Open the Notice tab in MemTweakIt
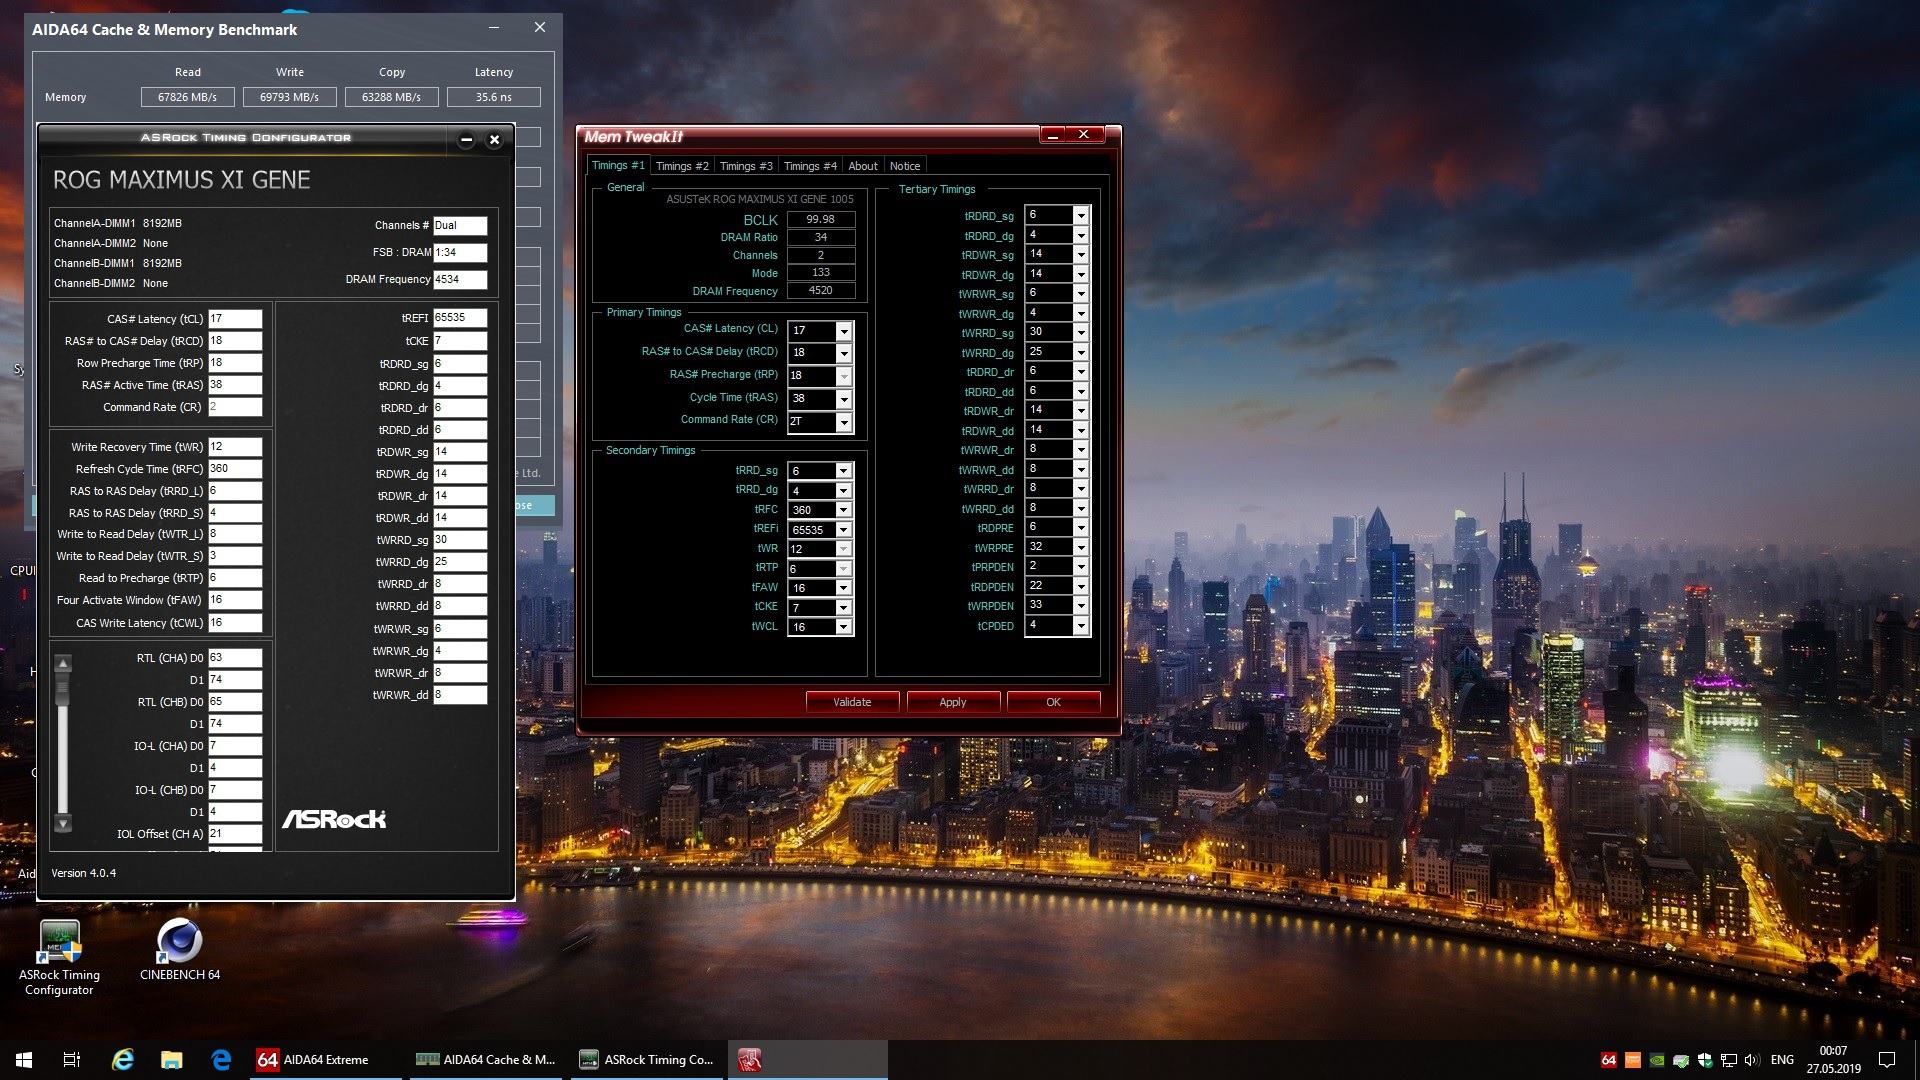Viewport: 1920px width, 1080px height. pos(905,166)
